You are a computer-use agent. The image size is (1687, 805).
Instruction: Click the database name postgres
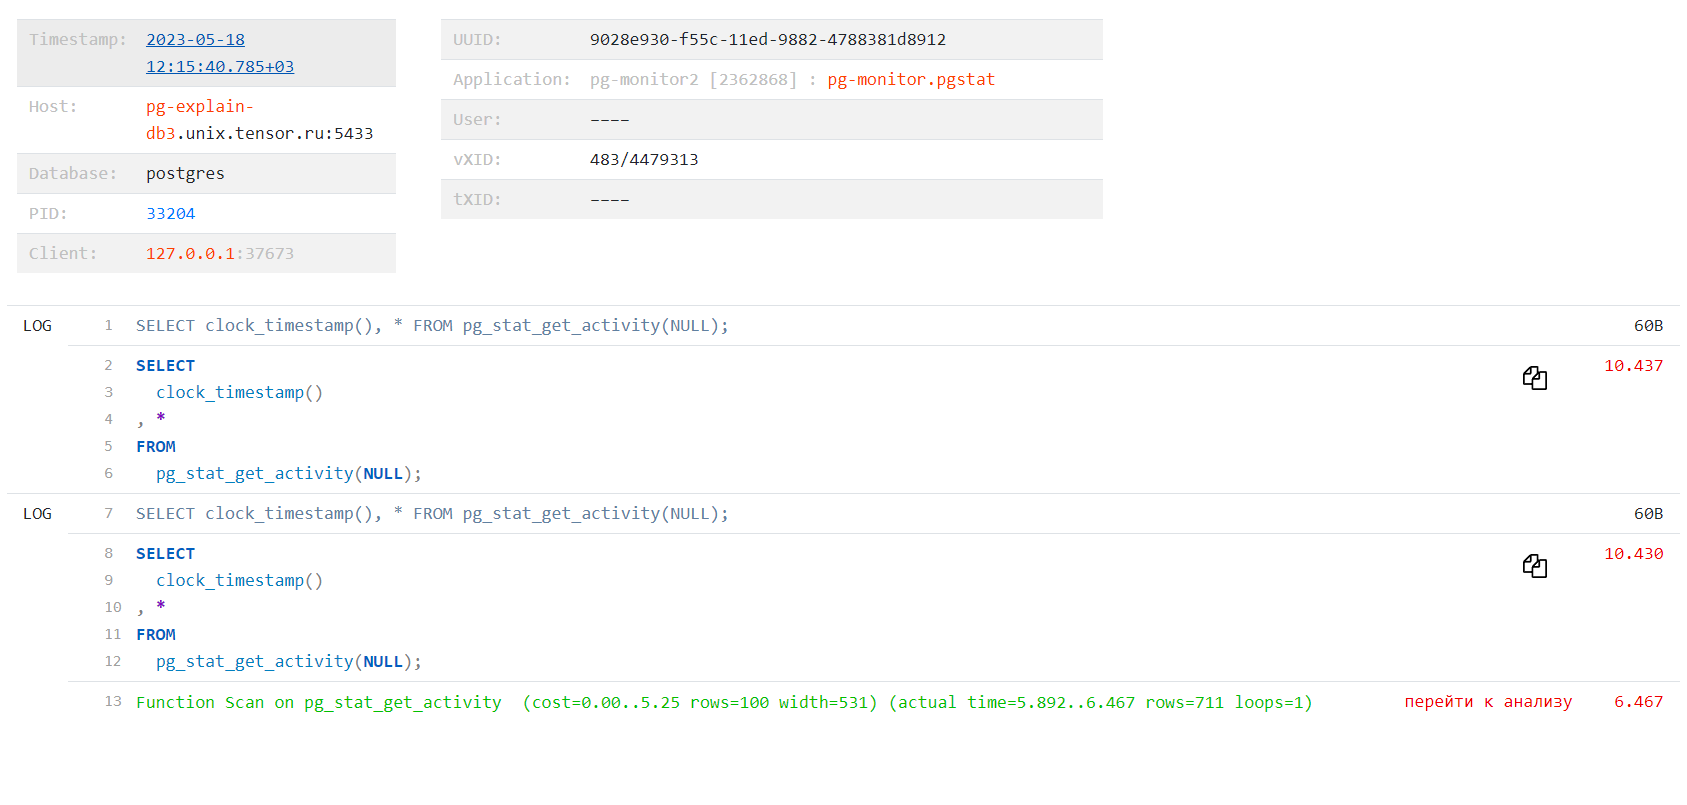(x=185, y=174)
